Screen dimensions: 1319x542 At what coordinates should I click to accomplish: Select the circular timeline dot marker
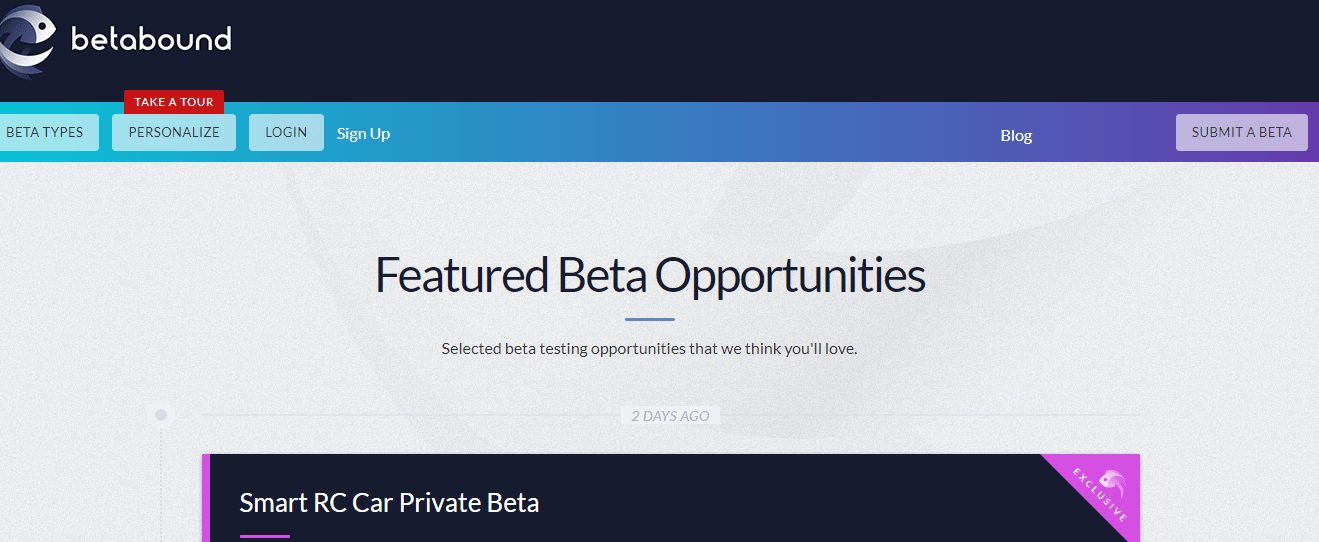160,414
